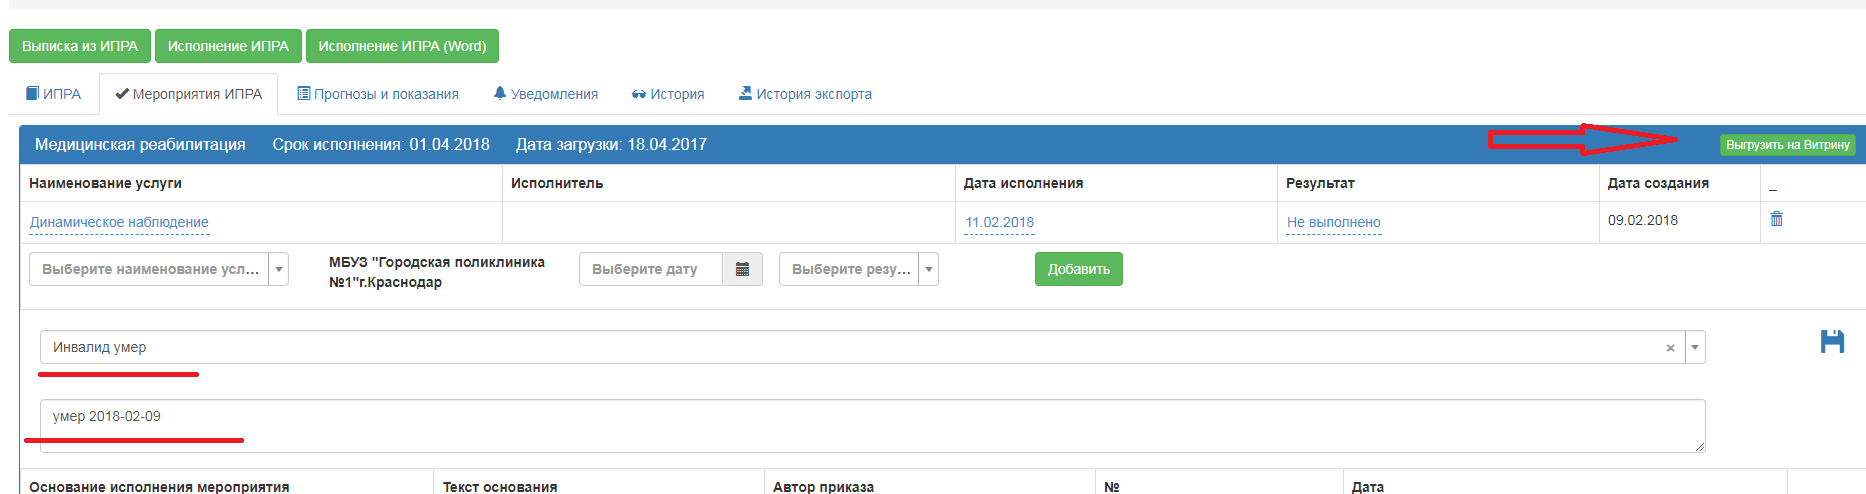1866x494 pixels.
Task: Open the Прогнозы и показания tab
Action: [x=378, y=94]
